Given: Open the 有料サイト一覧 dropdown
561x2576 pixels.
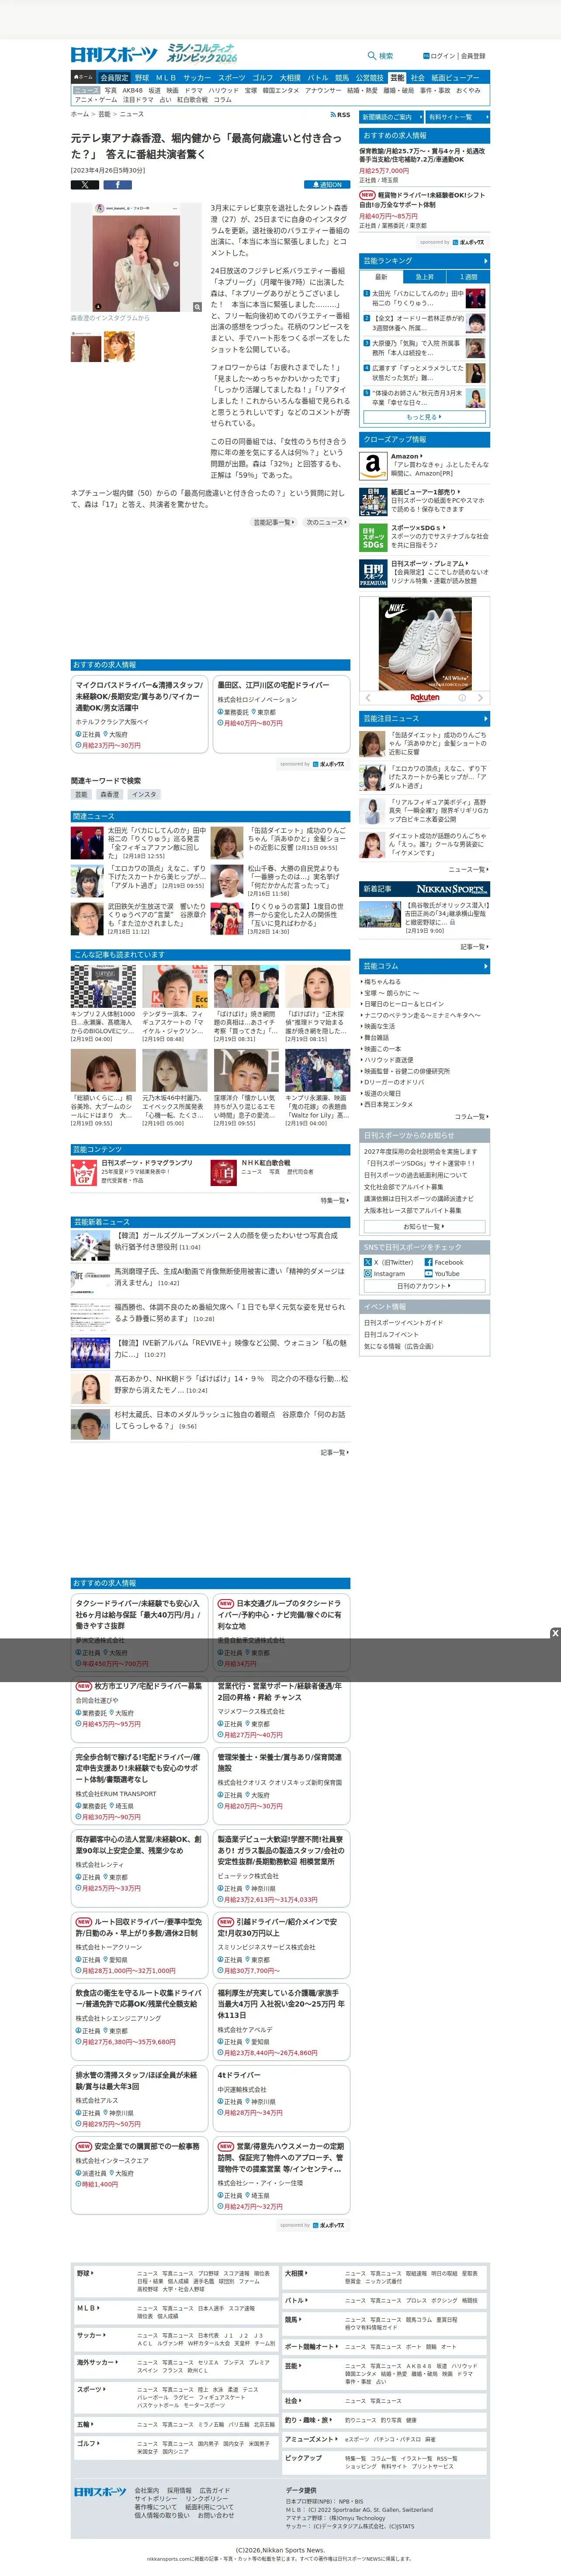Looking at the screenshot, I should [x=457, y=117].
